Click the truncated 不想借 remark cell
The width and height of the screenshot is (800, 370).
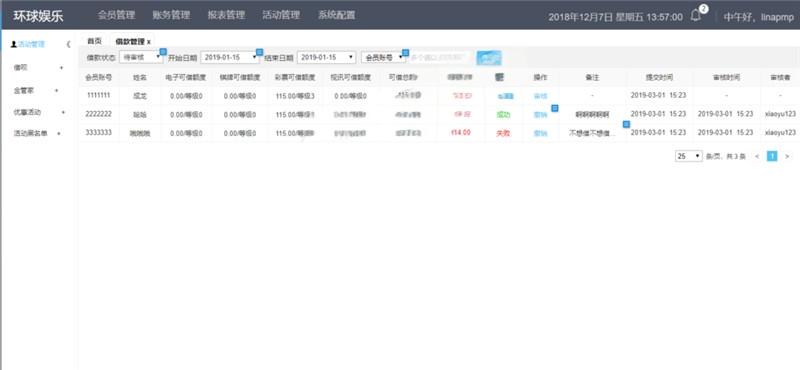pos(592,133)
